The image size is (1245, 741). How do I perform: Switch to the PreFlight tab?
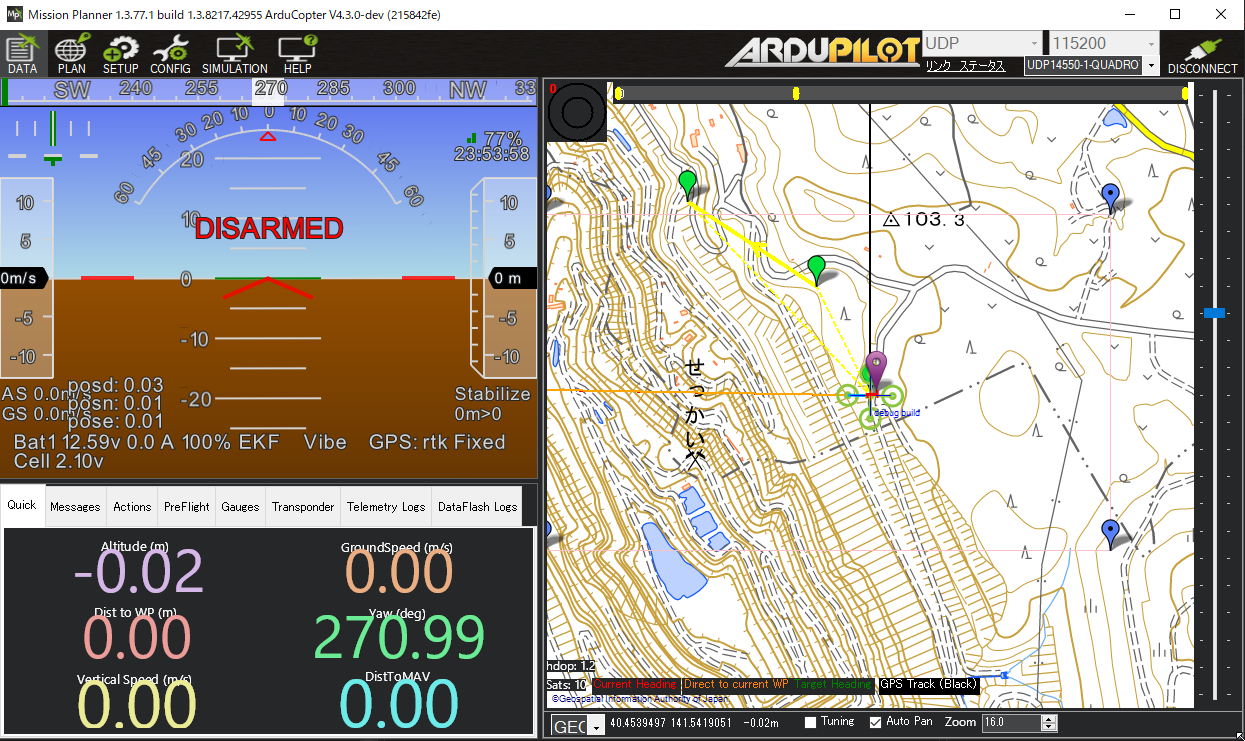[187, 507]
